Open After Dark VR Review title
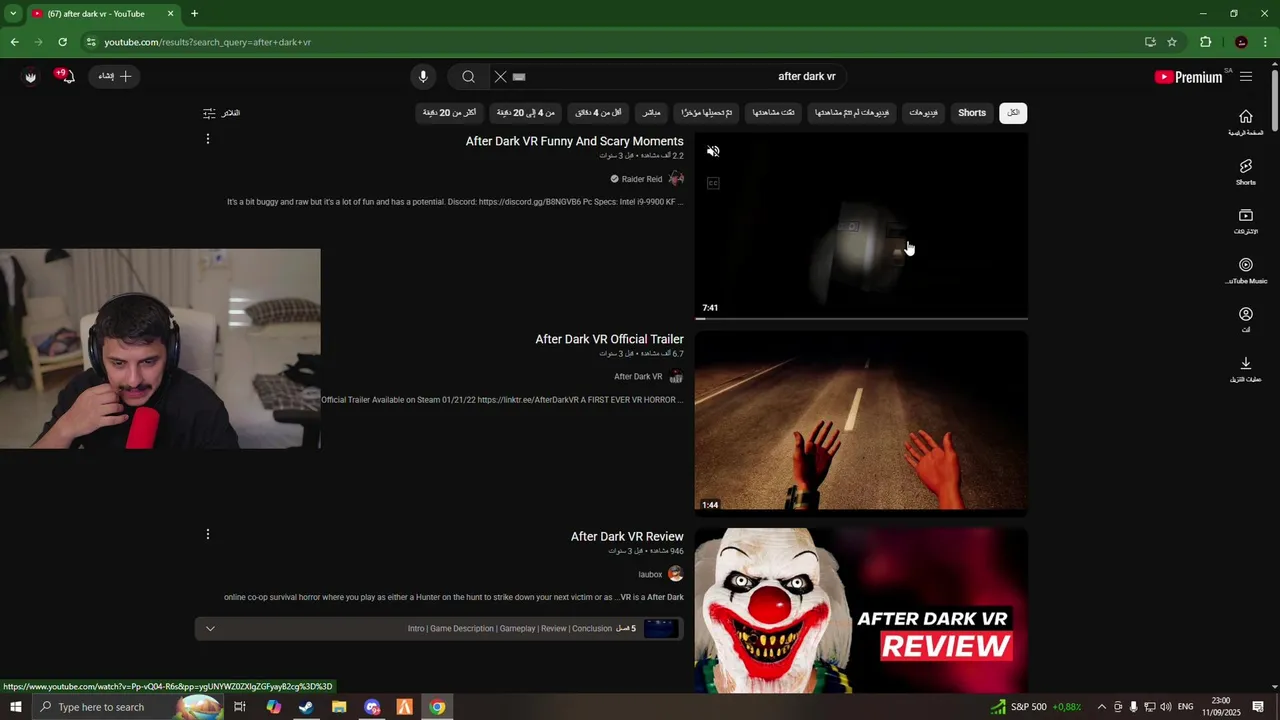This screenshot has height=720, width=1280. [627, 537]
